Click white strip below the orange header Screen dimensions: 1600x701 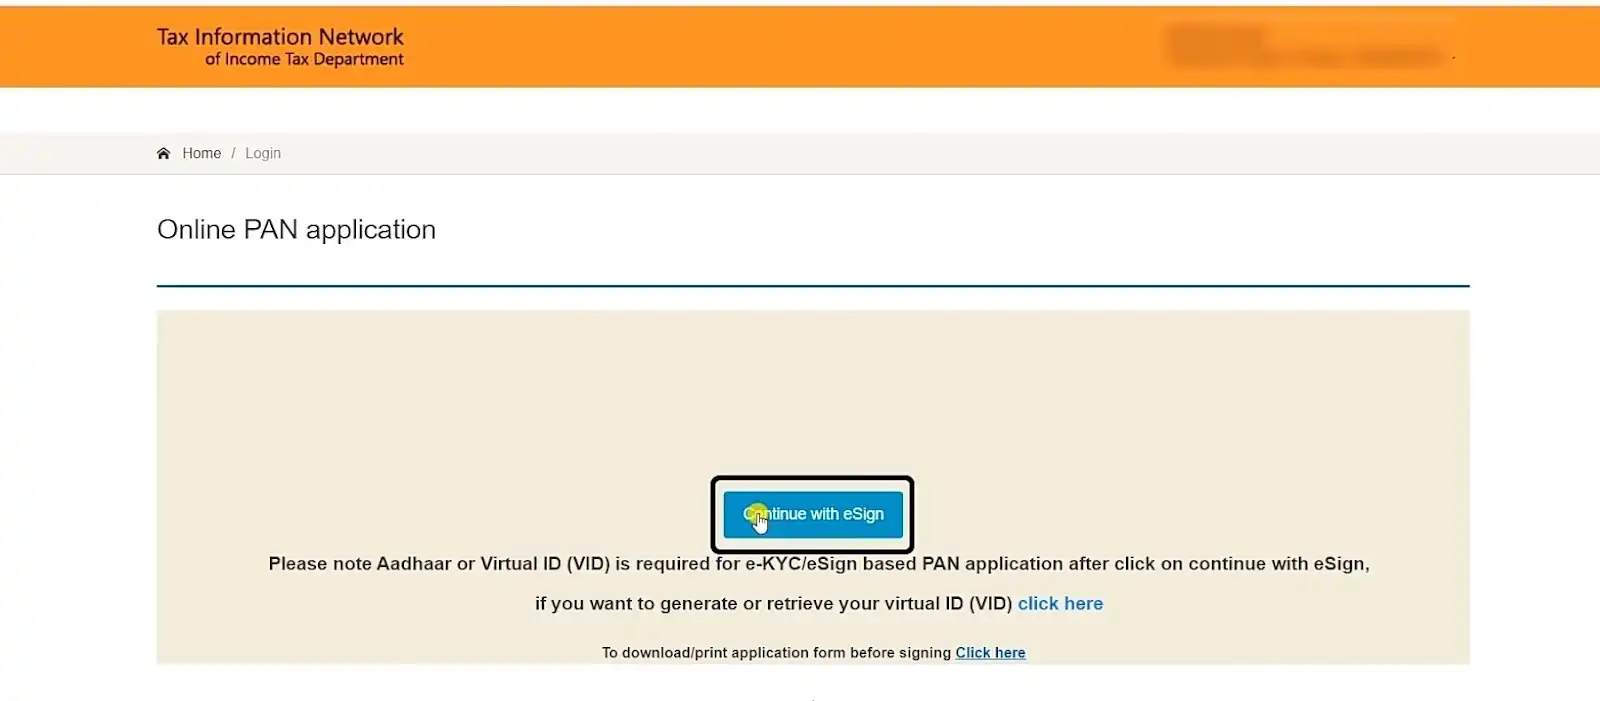point(800,110)
